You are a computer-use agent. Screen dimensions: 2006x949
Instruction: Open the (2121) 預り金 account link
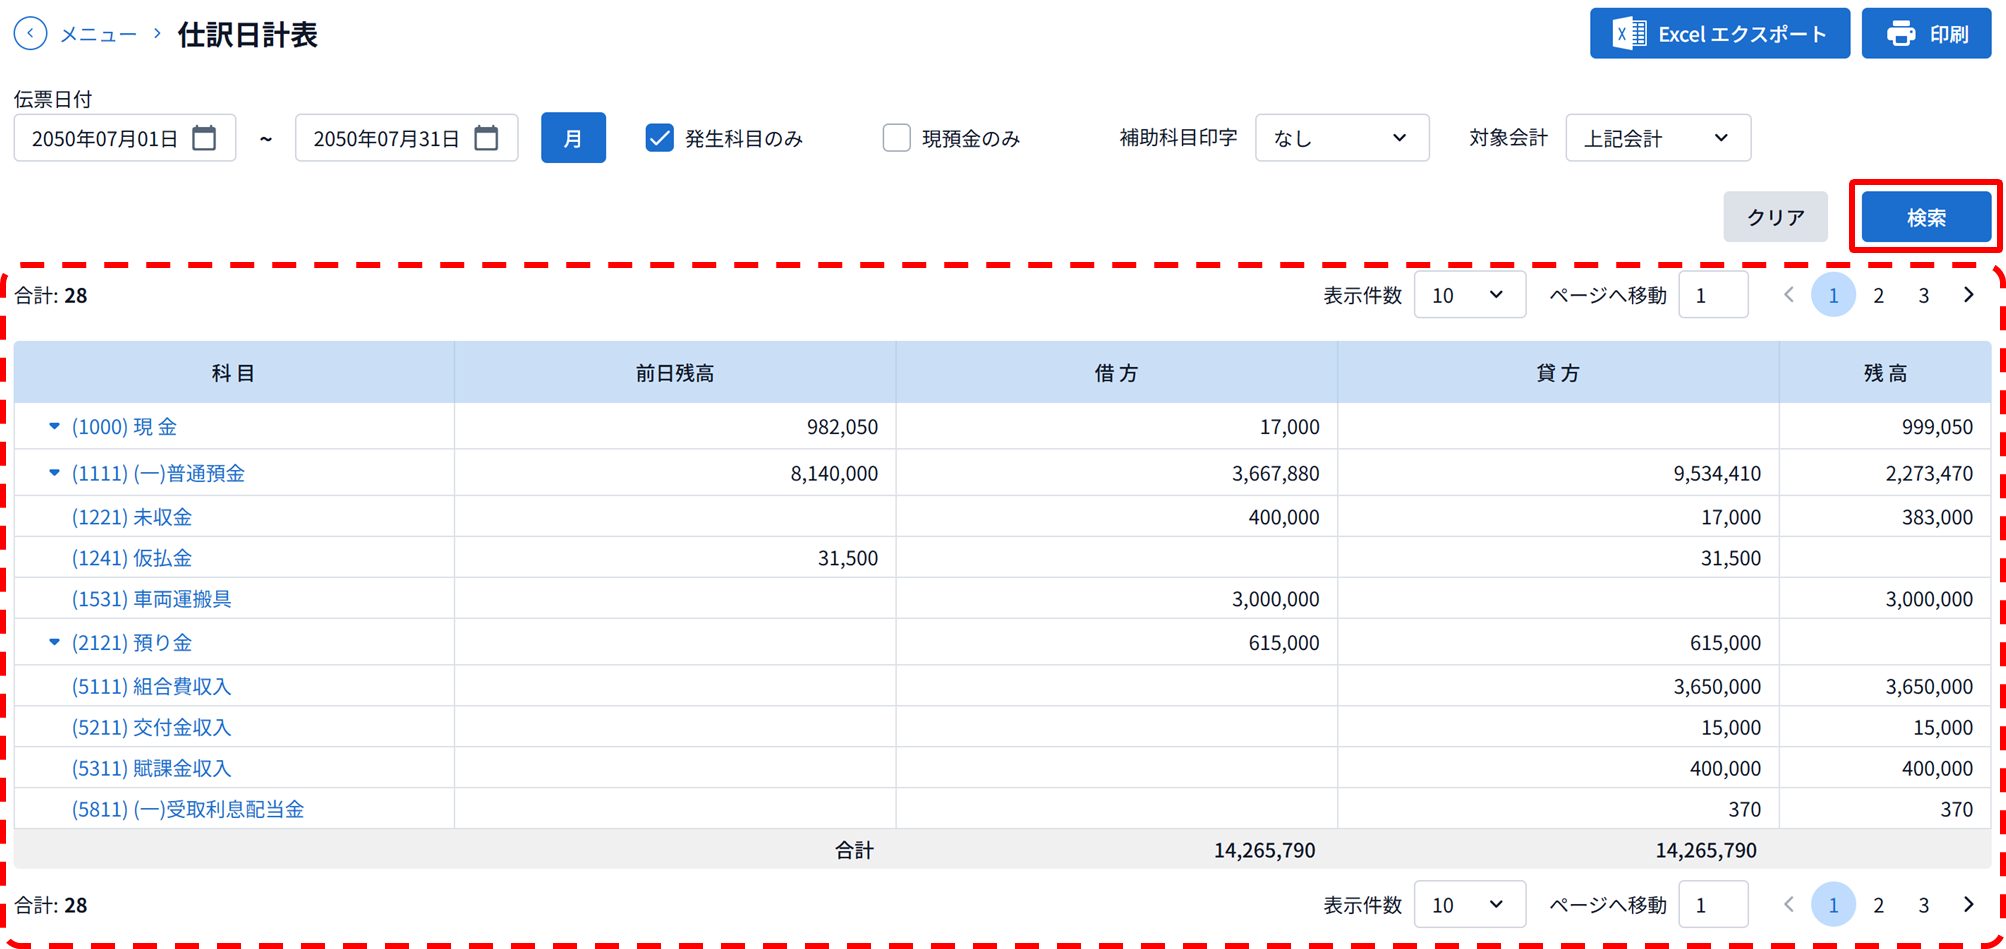tap(132, 642)
